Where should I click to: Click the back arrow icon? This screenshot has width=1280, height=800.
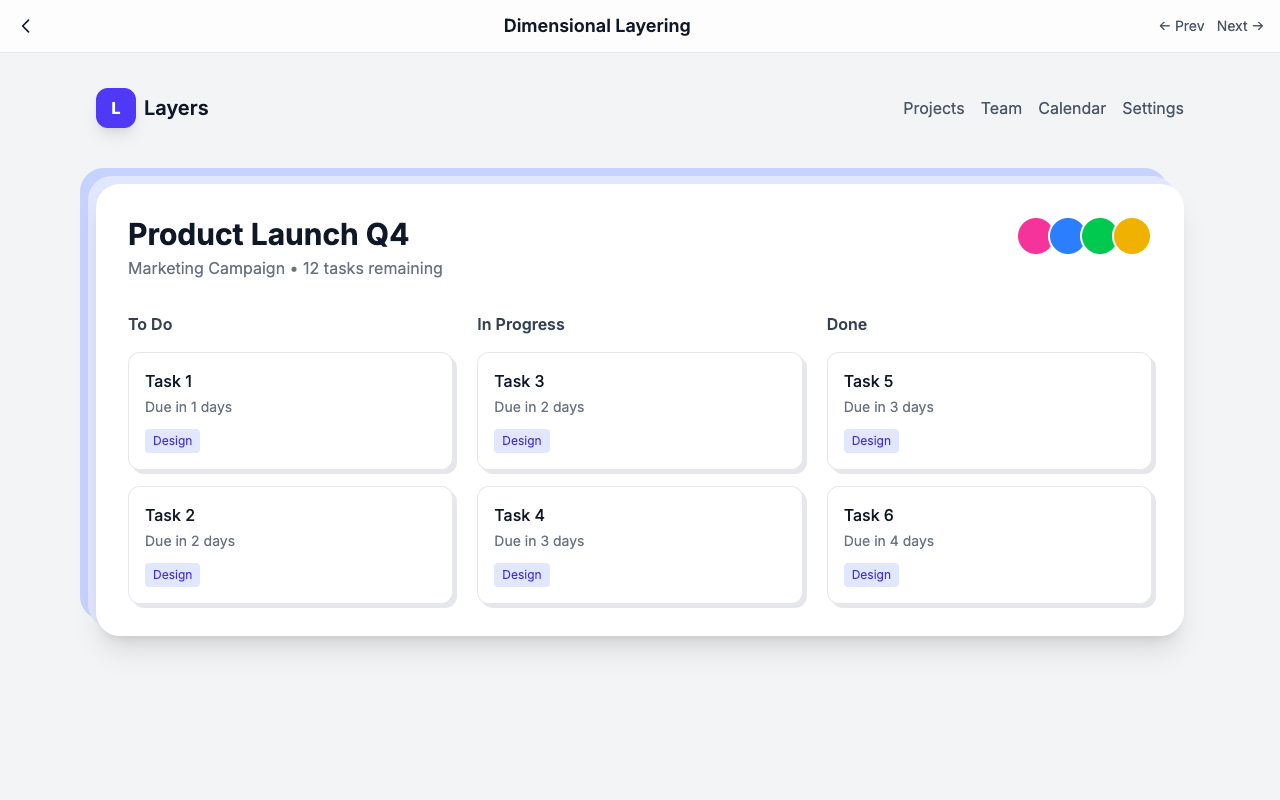point(26,26)
